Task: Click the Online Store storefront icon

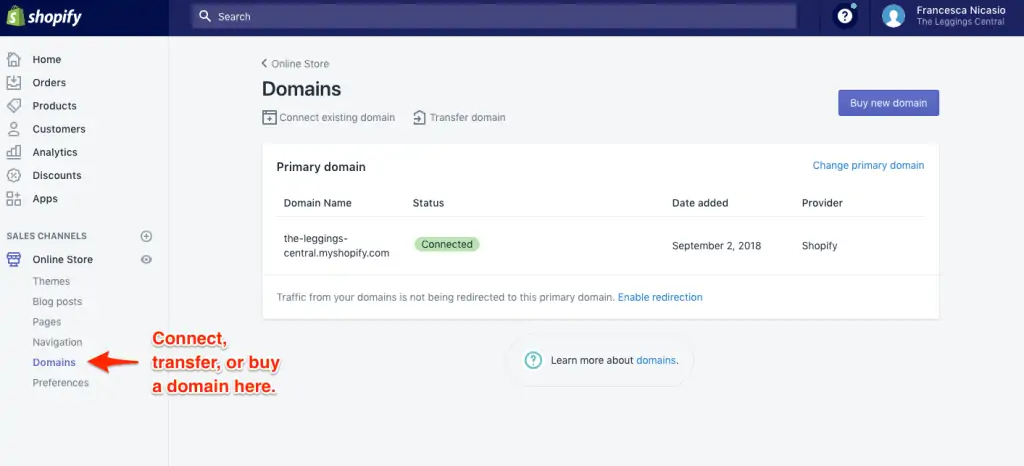Action: pos(14,259)
